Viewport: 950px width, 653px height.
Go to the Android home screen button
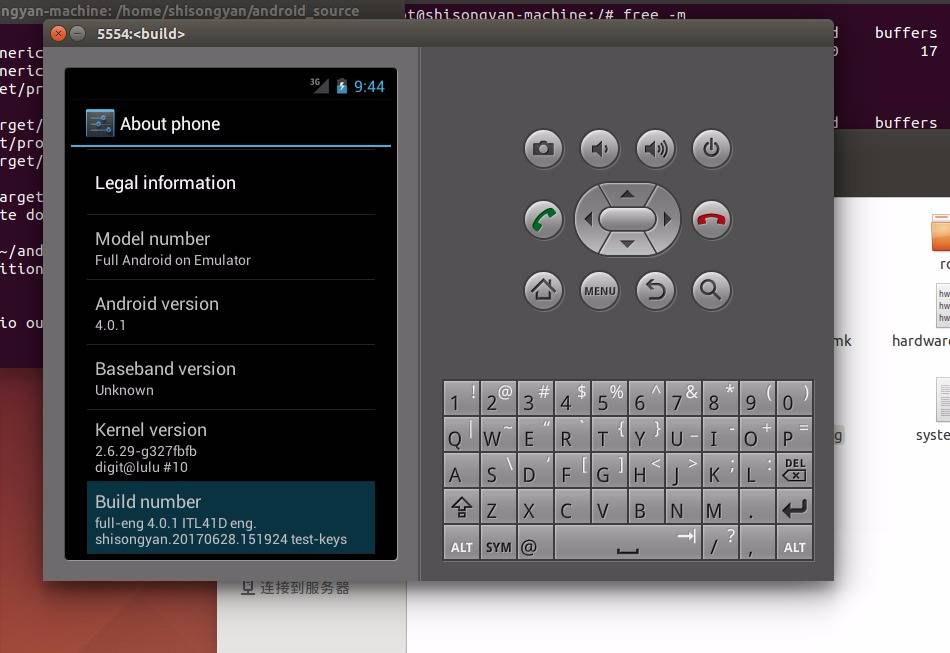543,291
